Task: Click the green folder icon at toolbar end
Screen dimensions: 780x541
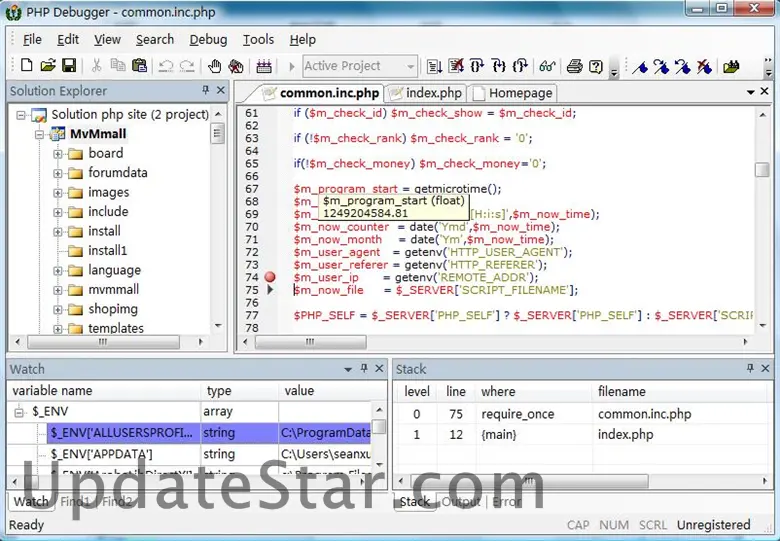Action: coord(731,66)
